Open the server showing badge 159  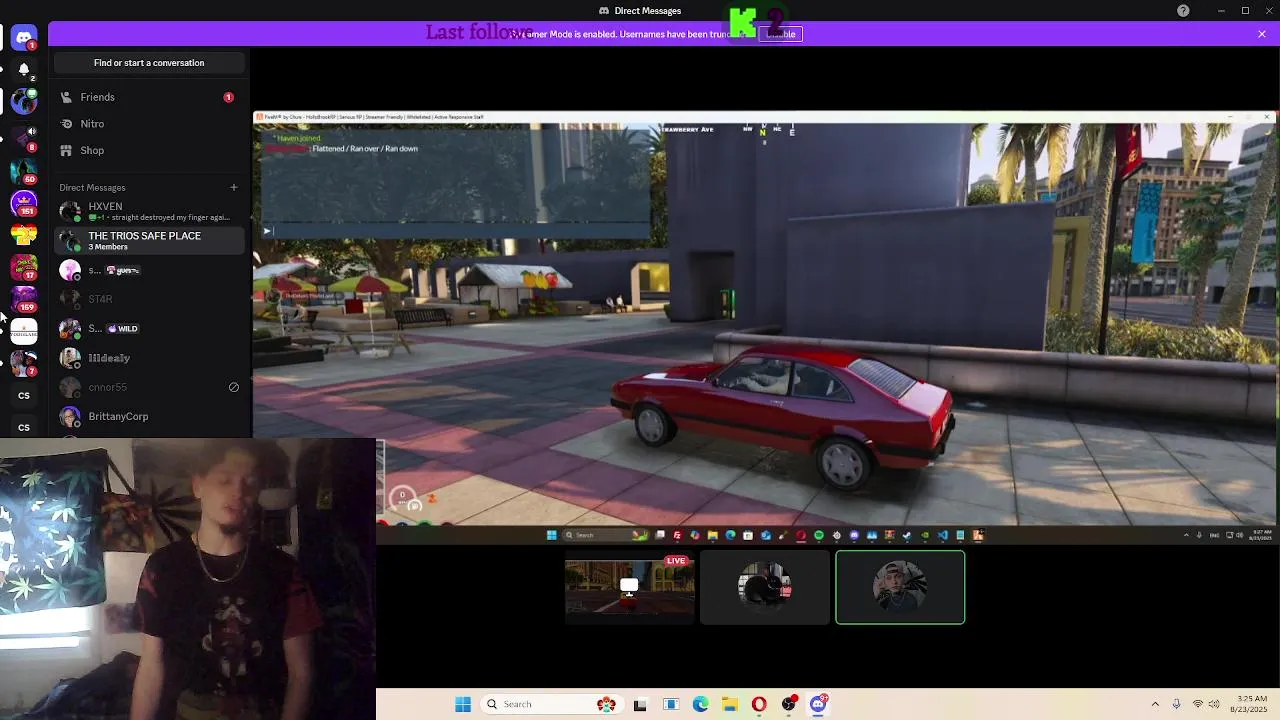tap(24, 298)
